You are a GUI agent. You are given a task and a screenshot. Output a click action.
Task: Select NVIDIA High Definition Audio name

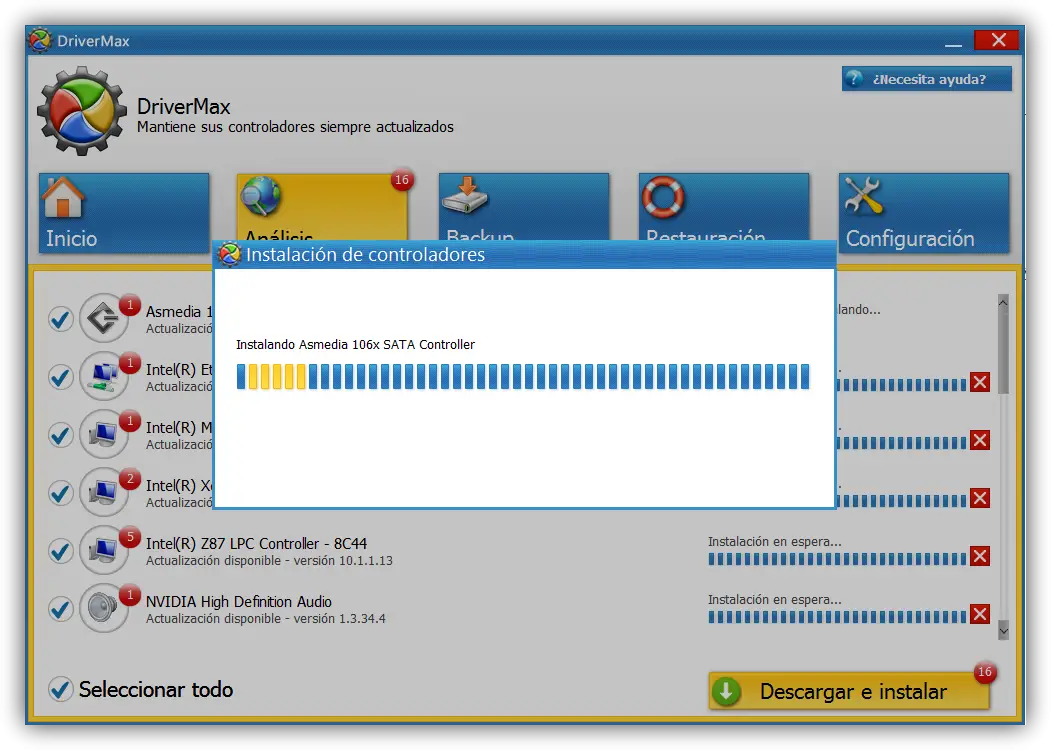(239, 602)
